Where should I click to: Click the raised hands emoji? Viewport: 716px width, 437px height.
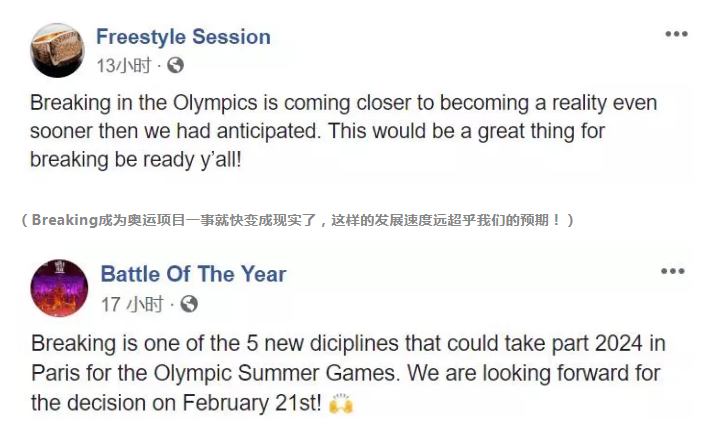click(341, 403)
